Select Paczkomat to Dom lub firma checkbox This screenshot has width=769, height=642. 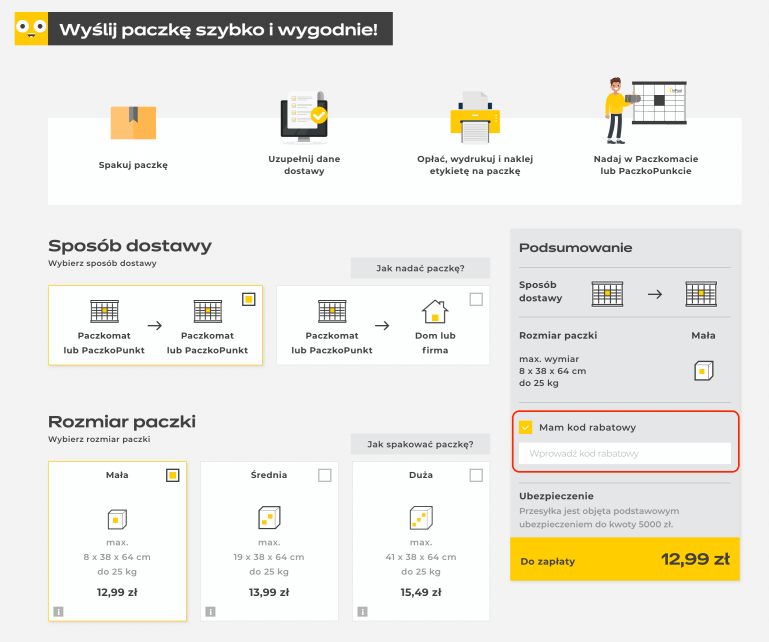click(476, 299)
